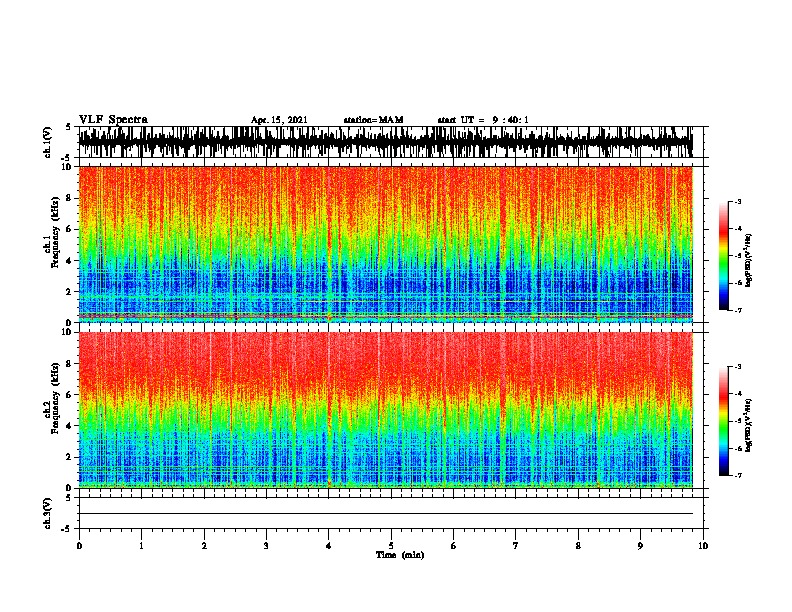This screenshot has width=792, height=612.
Task: Click time-axis tick label "9"
Action: 640,546
